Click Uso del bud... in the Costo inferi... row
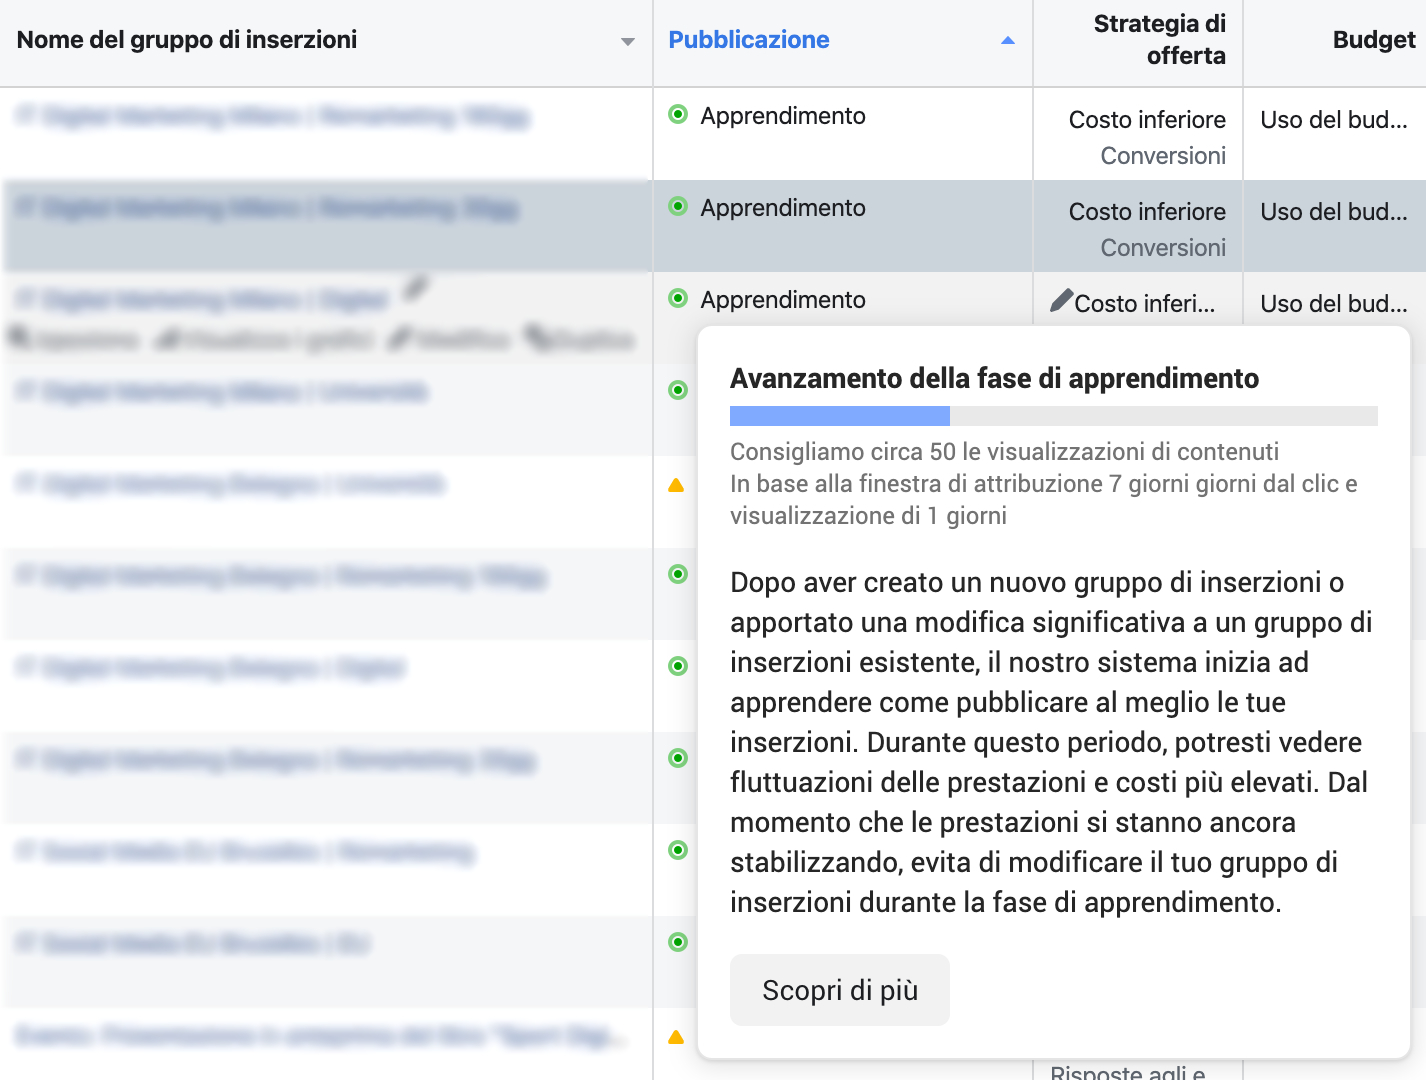1426x1080 pixels. coord(1333,304)
